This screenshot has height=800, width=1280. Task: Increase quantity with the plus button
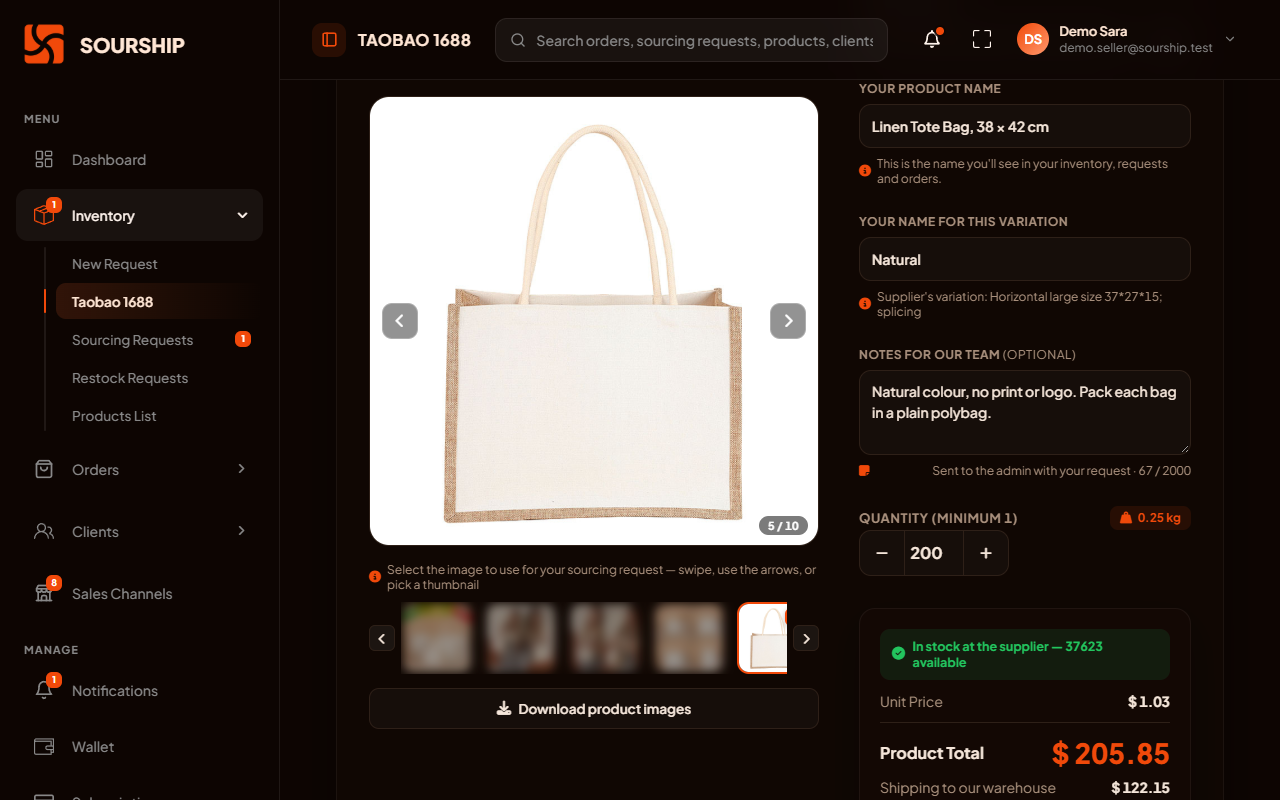(x=986, y=553)
